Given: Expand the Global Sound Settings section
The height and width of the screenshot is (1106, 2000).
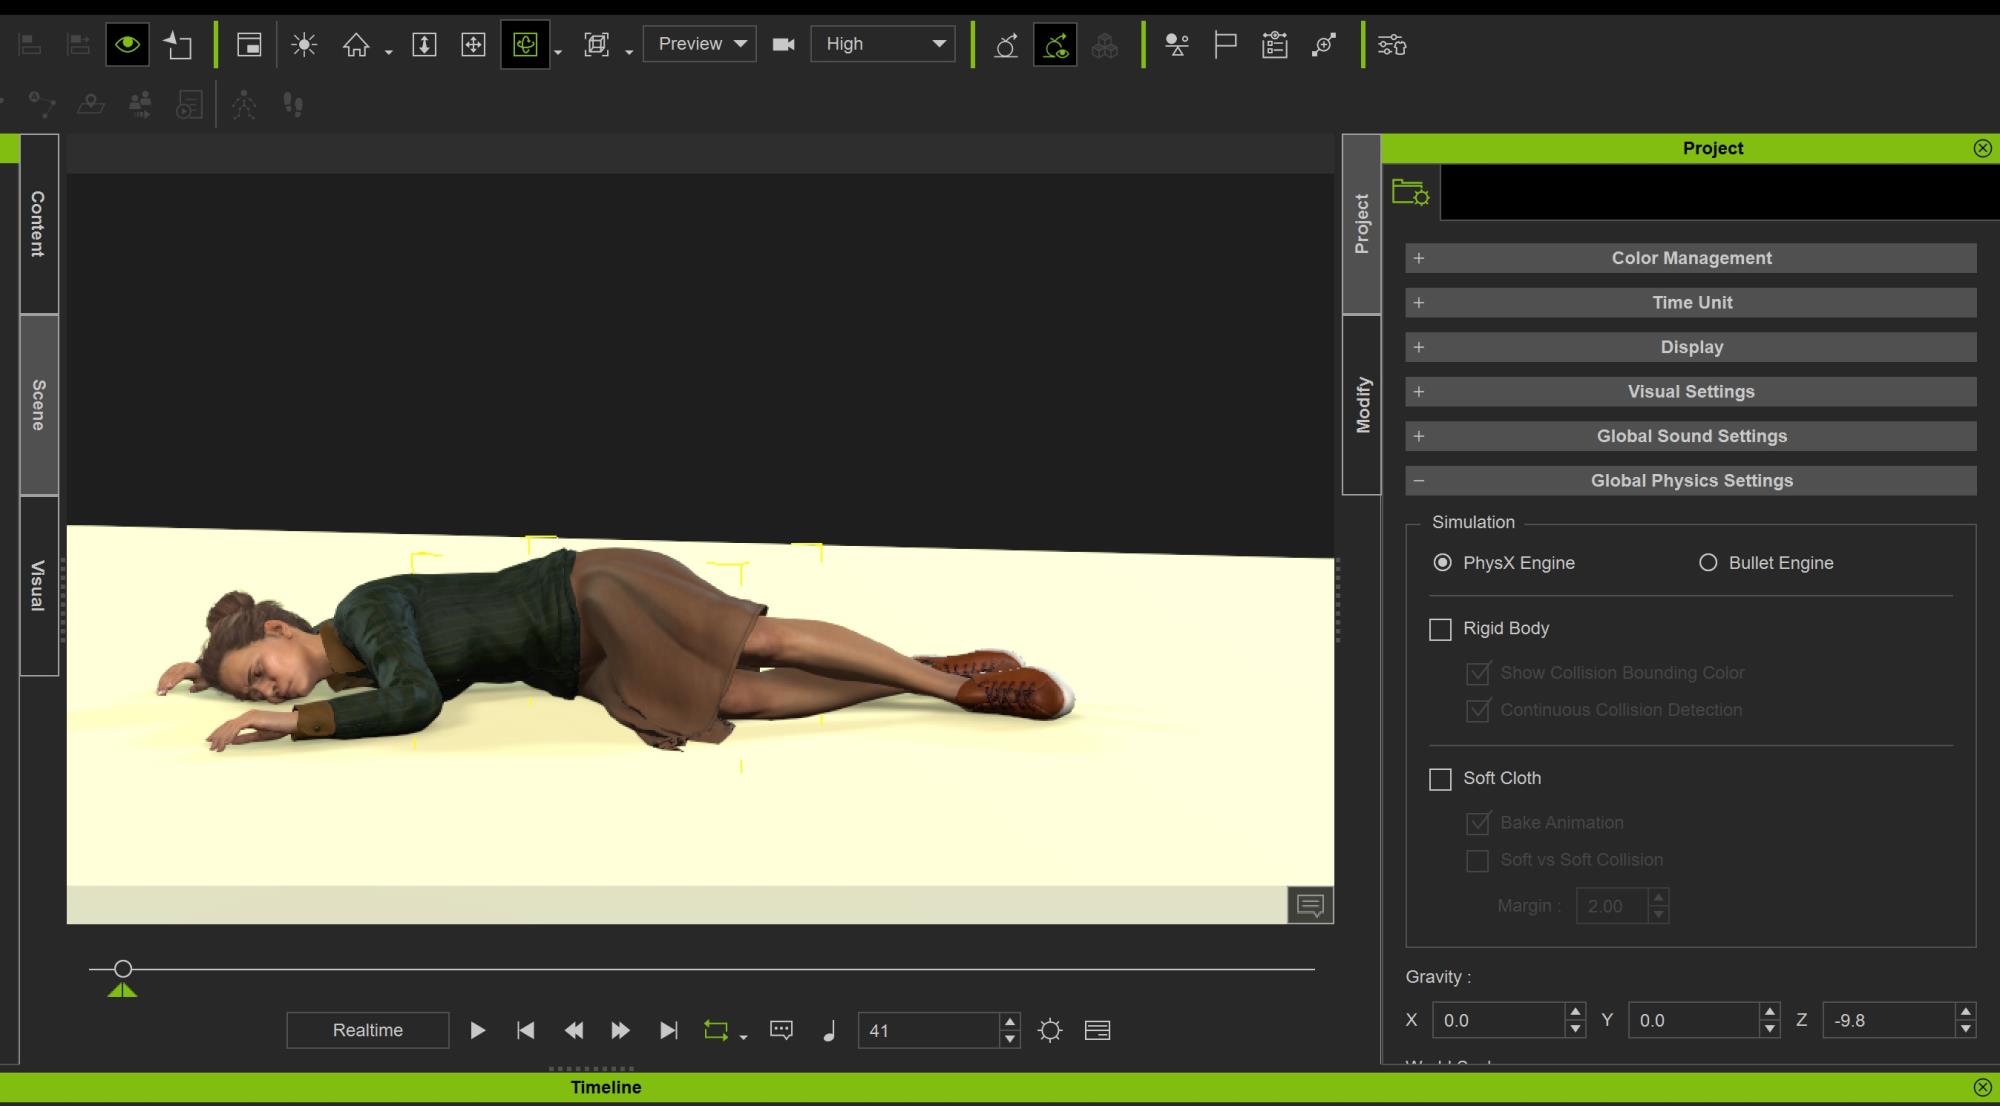Looking at the screenshot, I should (1691, 436).
